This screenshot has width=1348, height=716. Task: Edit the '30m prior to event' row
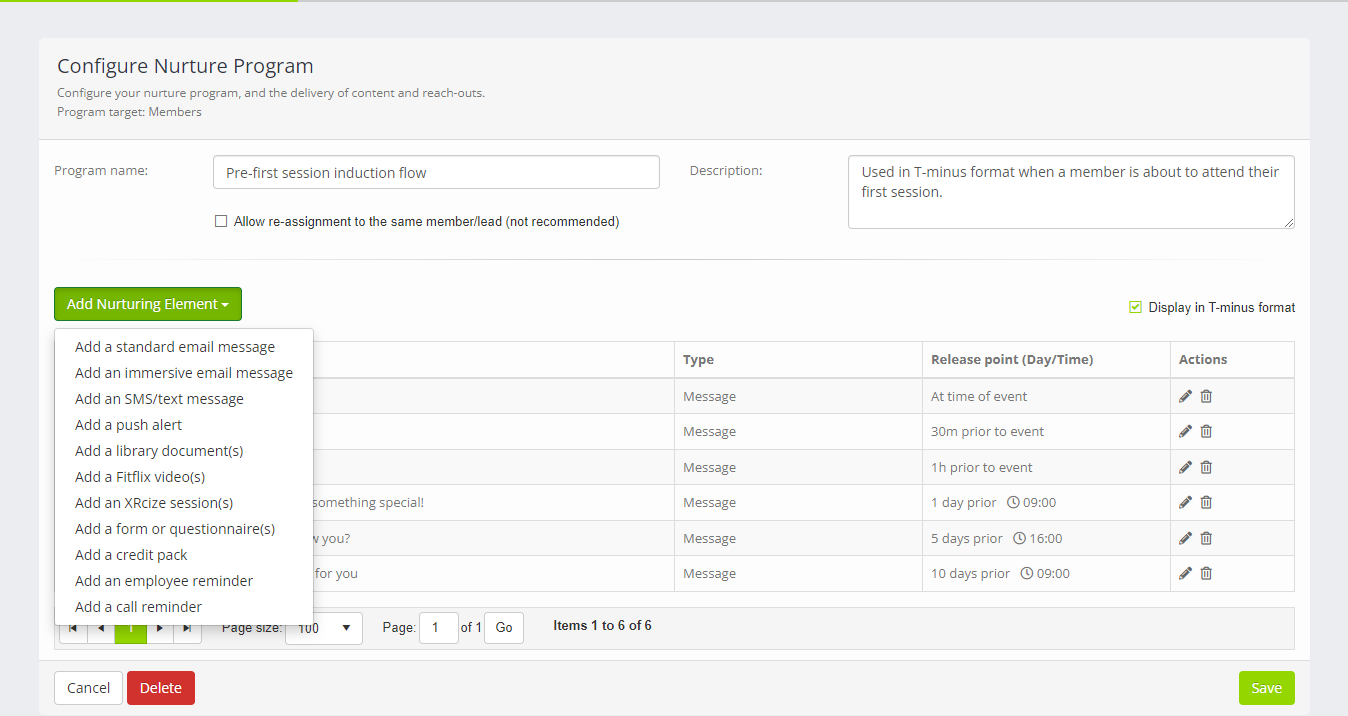1185,431
